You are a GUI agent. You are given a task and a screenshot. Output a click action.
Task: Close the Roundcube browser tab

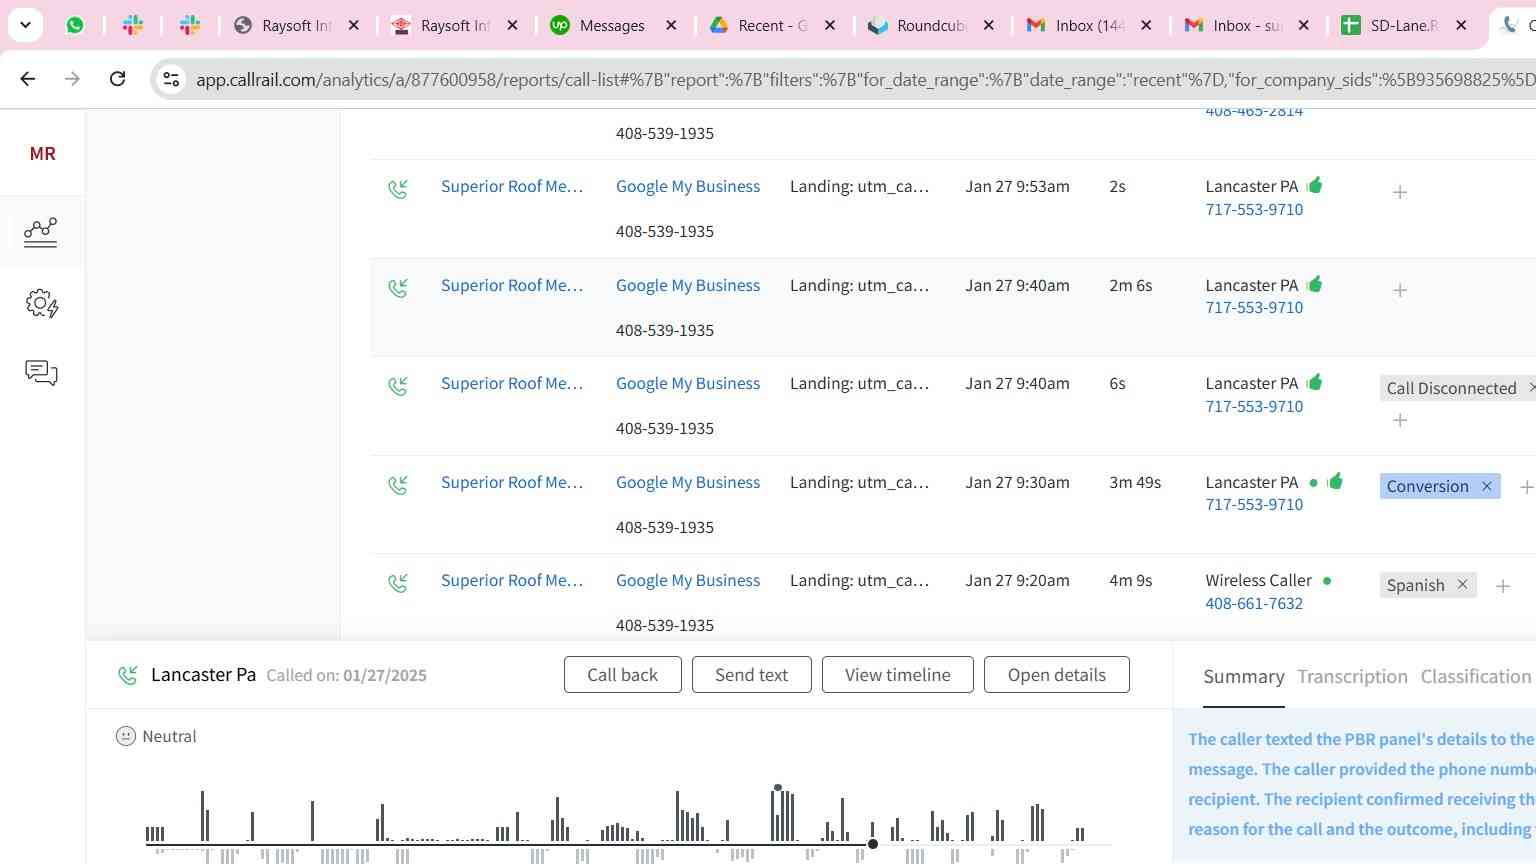989,25
